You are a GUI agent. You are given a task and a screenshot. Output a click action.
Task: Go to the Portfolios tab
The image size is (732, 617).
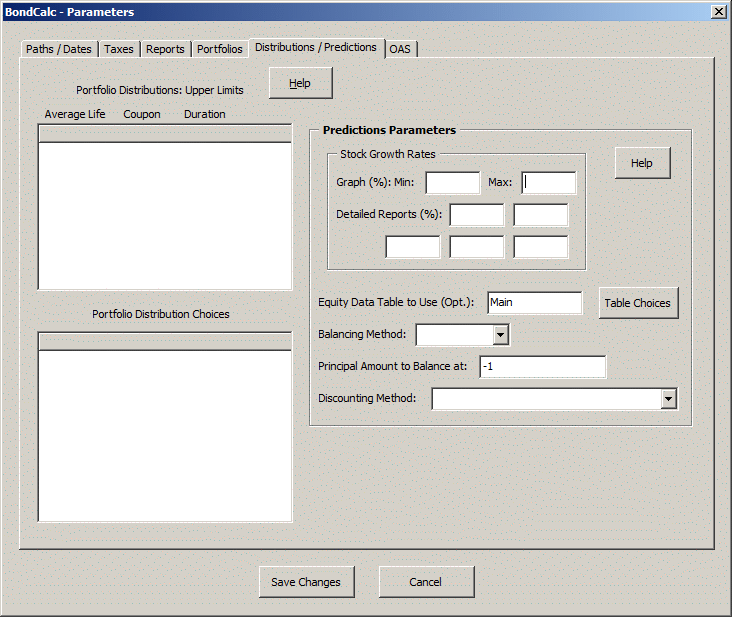[x=220, y=49]
